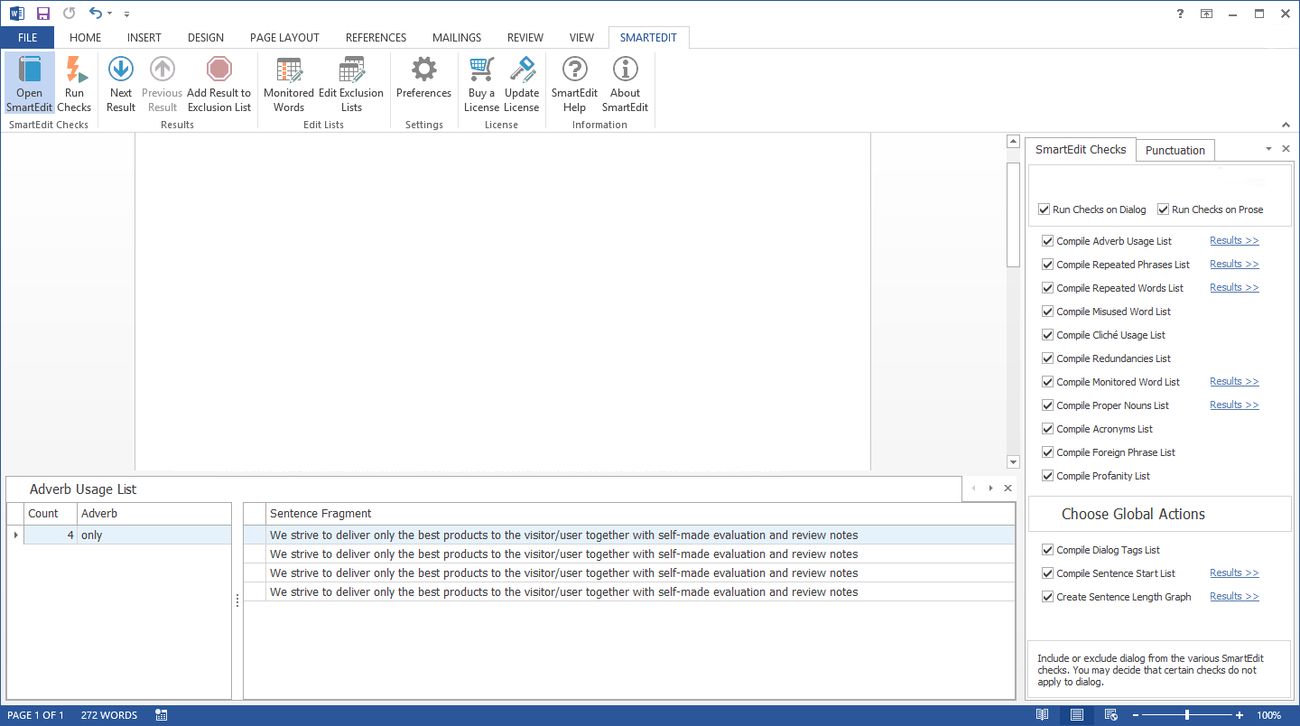The width and height of the screenshot is (1300, 726).
Task: Open Results for Sentence Start List
Action: tap(1234, 573)
